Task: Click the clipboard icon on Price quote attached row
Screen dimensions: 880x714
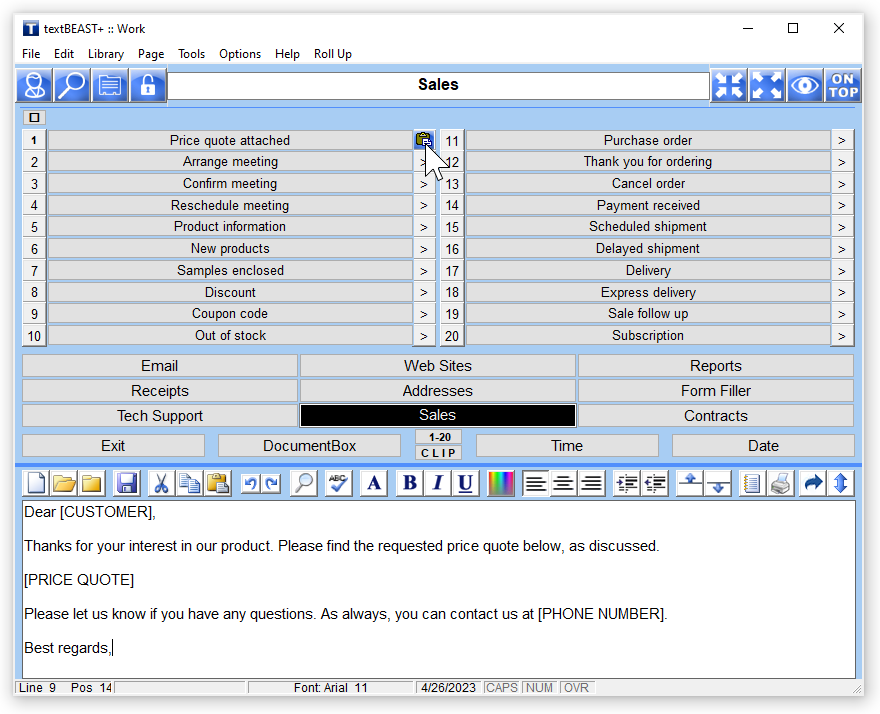Action: tap(424, 140)
